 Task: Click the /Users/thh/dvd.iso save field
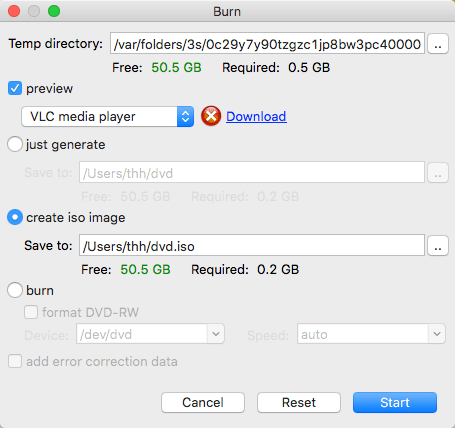click(252, 245)
